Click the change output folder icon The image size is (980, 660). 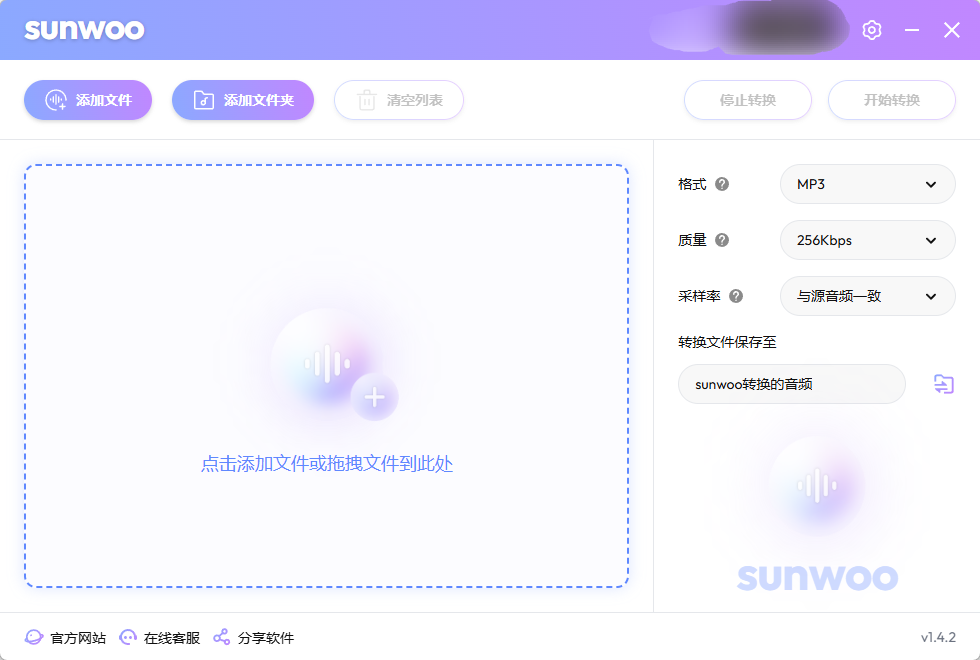point(944,384)
